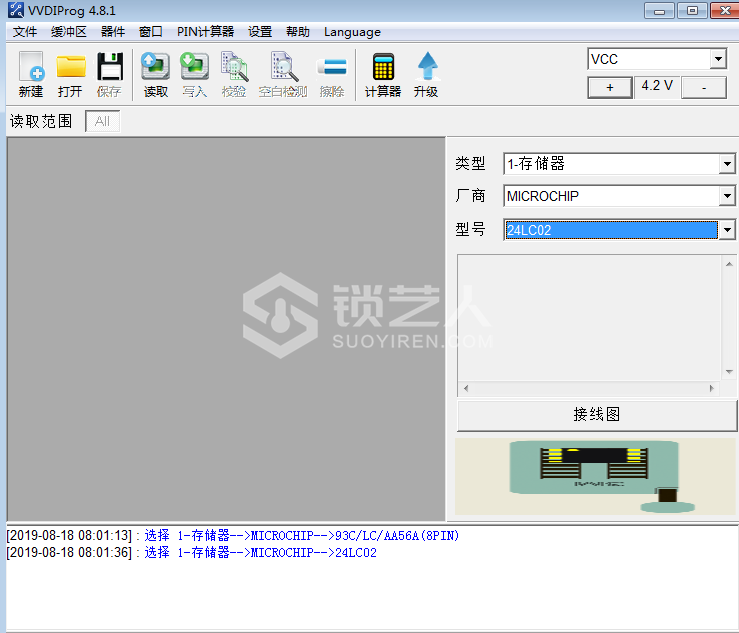The image size is (739, 633).
Task: Click the 写入 (Write) chip icon
Action: (195, 74)
